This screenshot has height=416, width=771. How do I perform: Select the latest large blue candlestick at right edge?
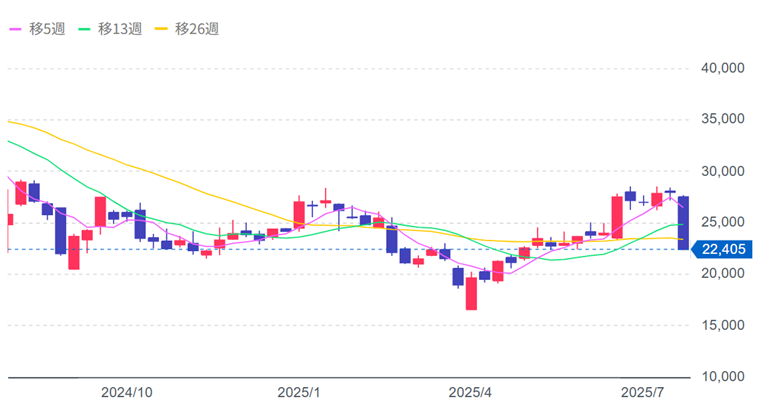pos(683,223)
